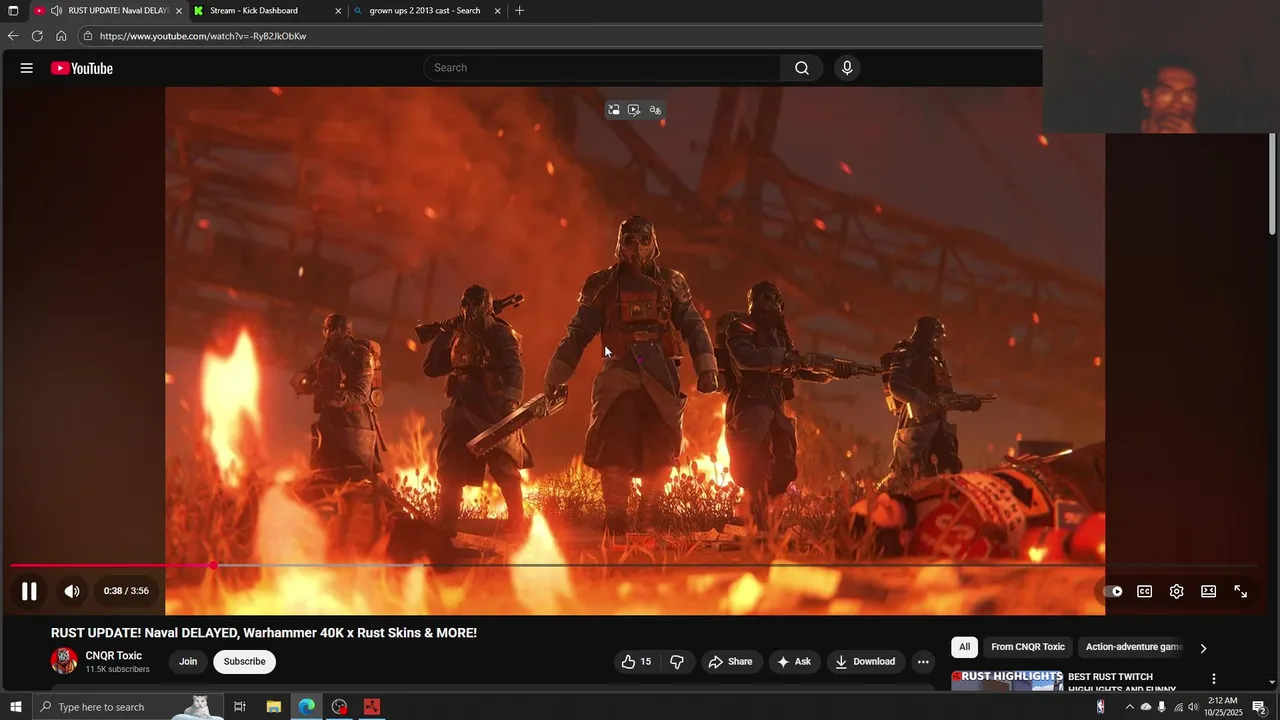Open the Rust game taskbar icon
Viewport: 1280px width, 720px height.
(x=372, y=707)
